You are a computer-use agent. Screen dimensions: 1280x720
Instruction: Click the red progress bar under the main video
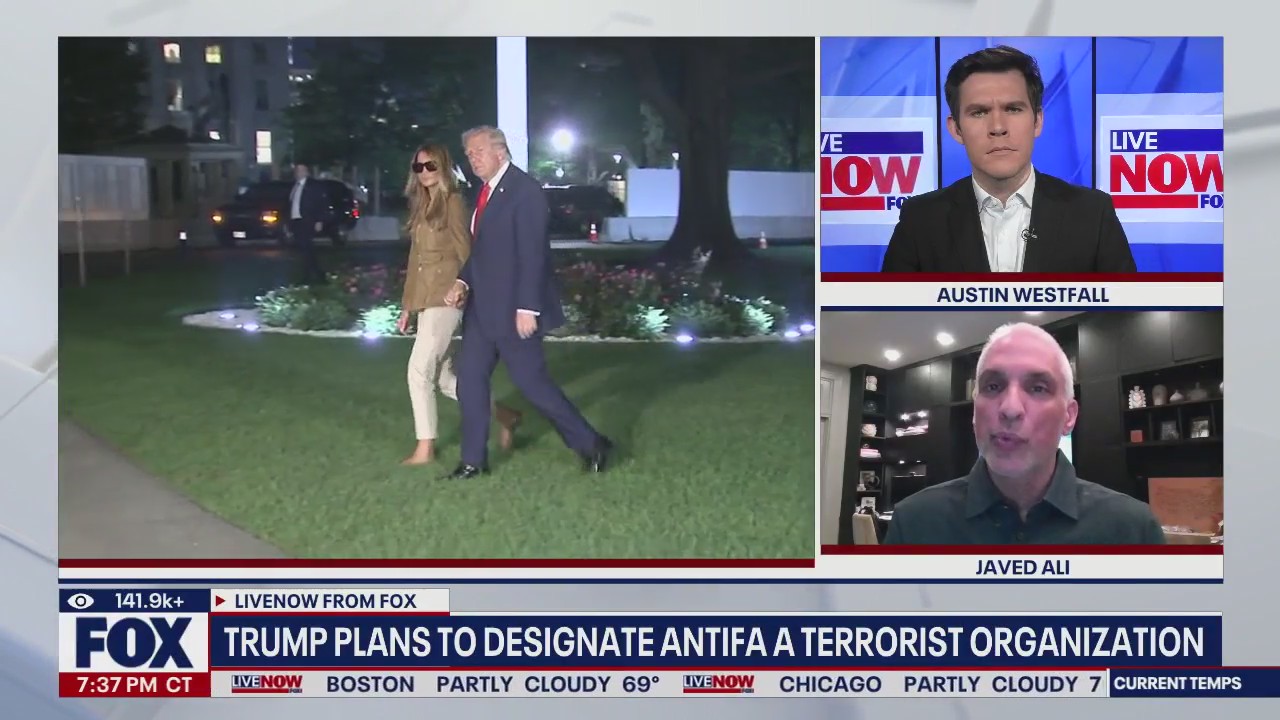(x=437, y=563)
